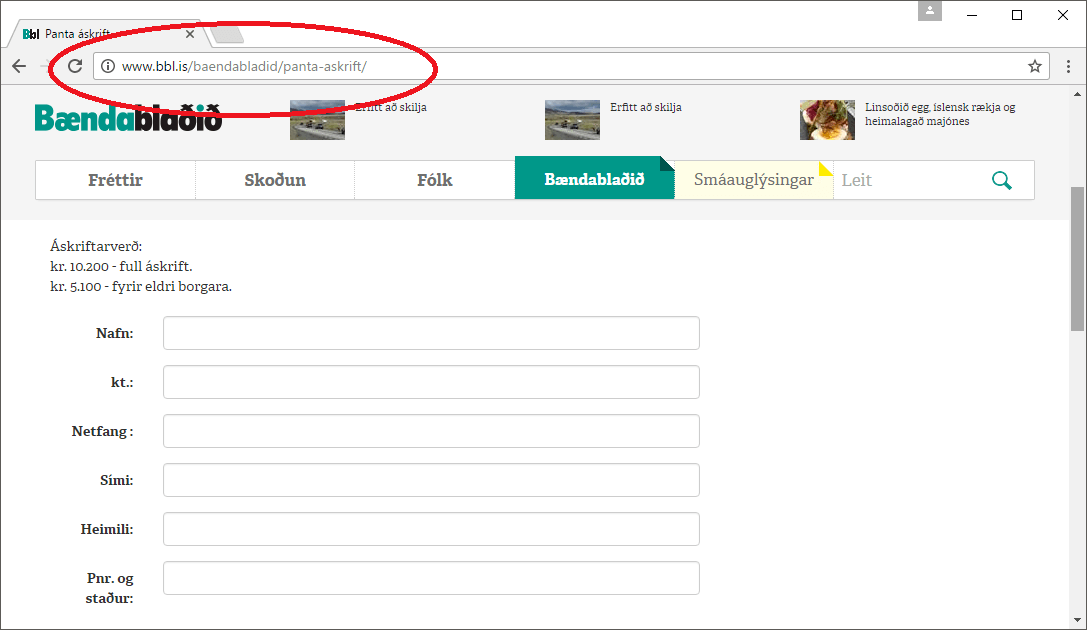
Task: Click the Sími phone field
Action: click(431, 480)
